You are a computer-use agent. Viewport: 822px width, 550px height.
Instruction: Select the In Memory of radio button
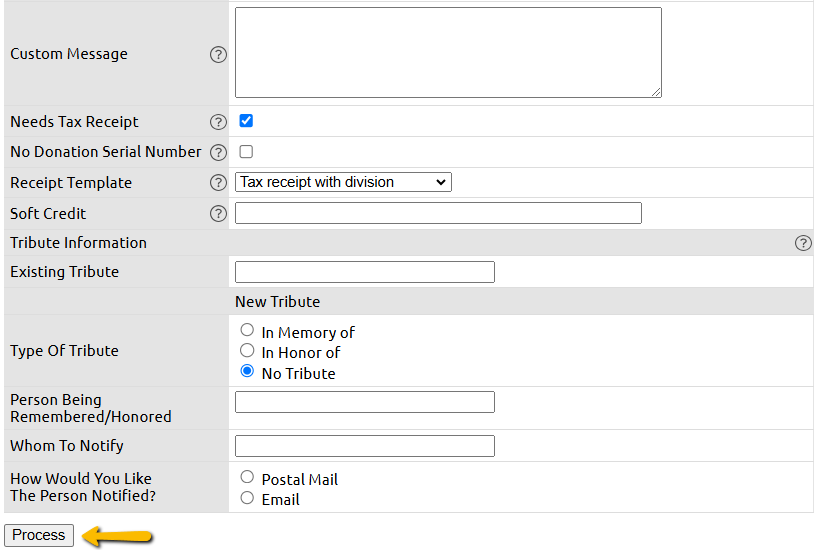pyautogui.click(x=247, y=330)
